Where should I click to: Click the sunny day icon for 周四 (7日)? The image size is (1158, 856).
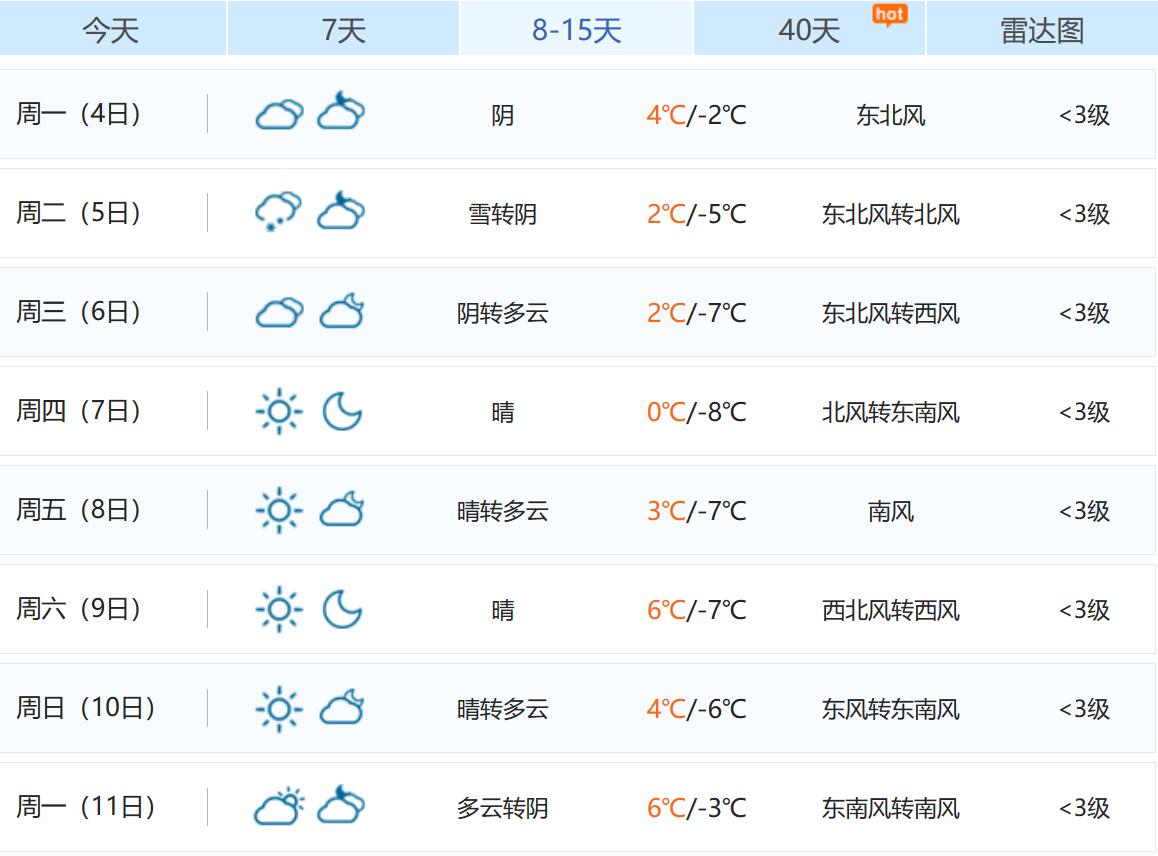278,411
